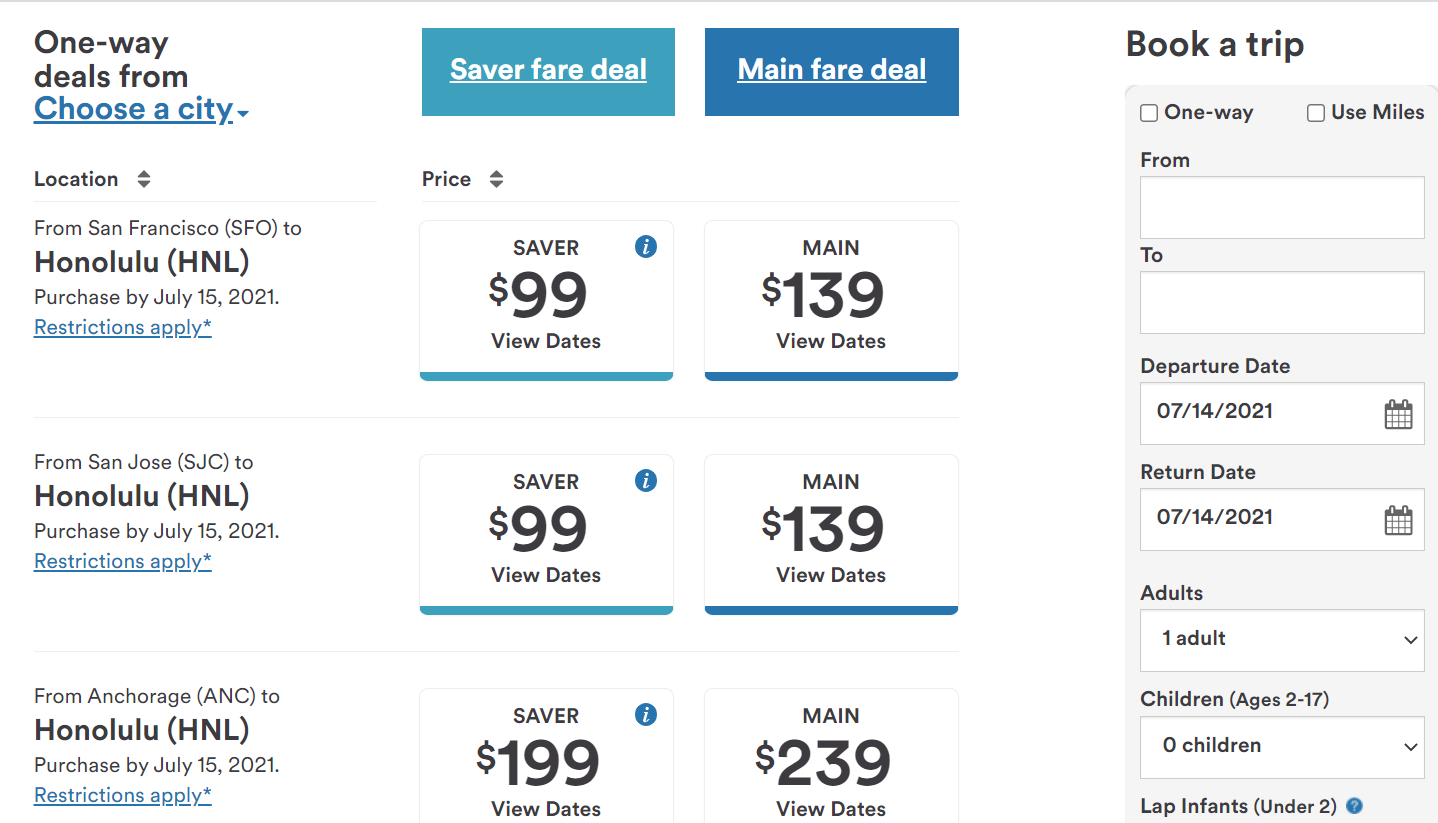Click info icon on San Jose Saver fare
The height and width of the screenshot is (823, 1438).
(x=646, y=481)
